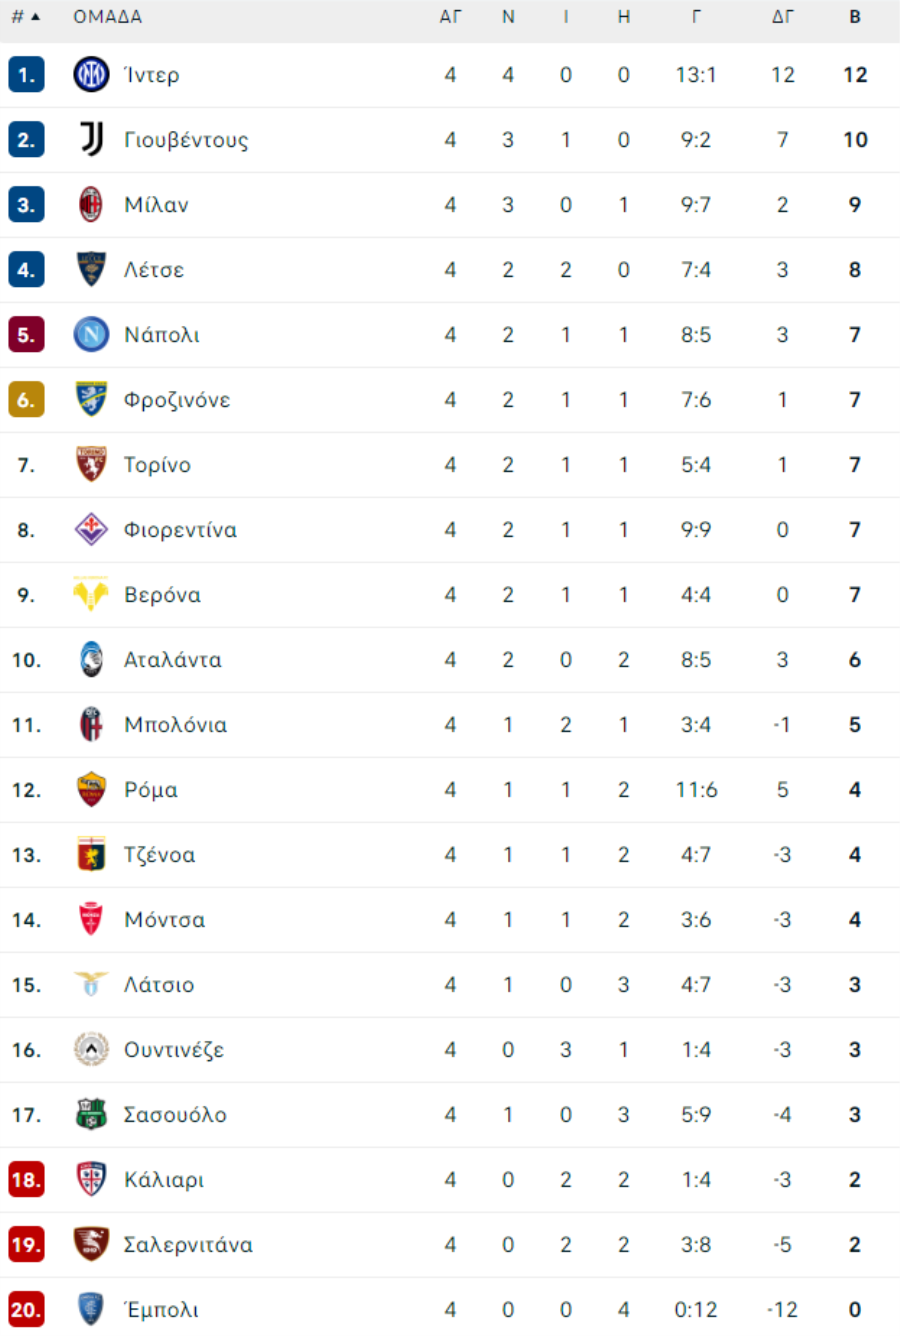Image resolution: width=900 pixels, height=1336 pixels.
Task: Select the Roma wolf crest icon
Action: [x=91, y=789]
